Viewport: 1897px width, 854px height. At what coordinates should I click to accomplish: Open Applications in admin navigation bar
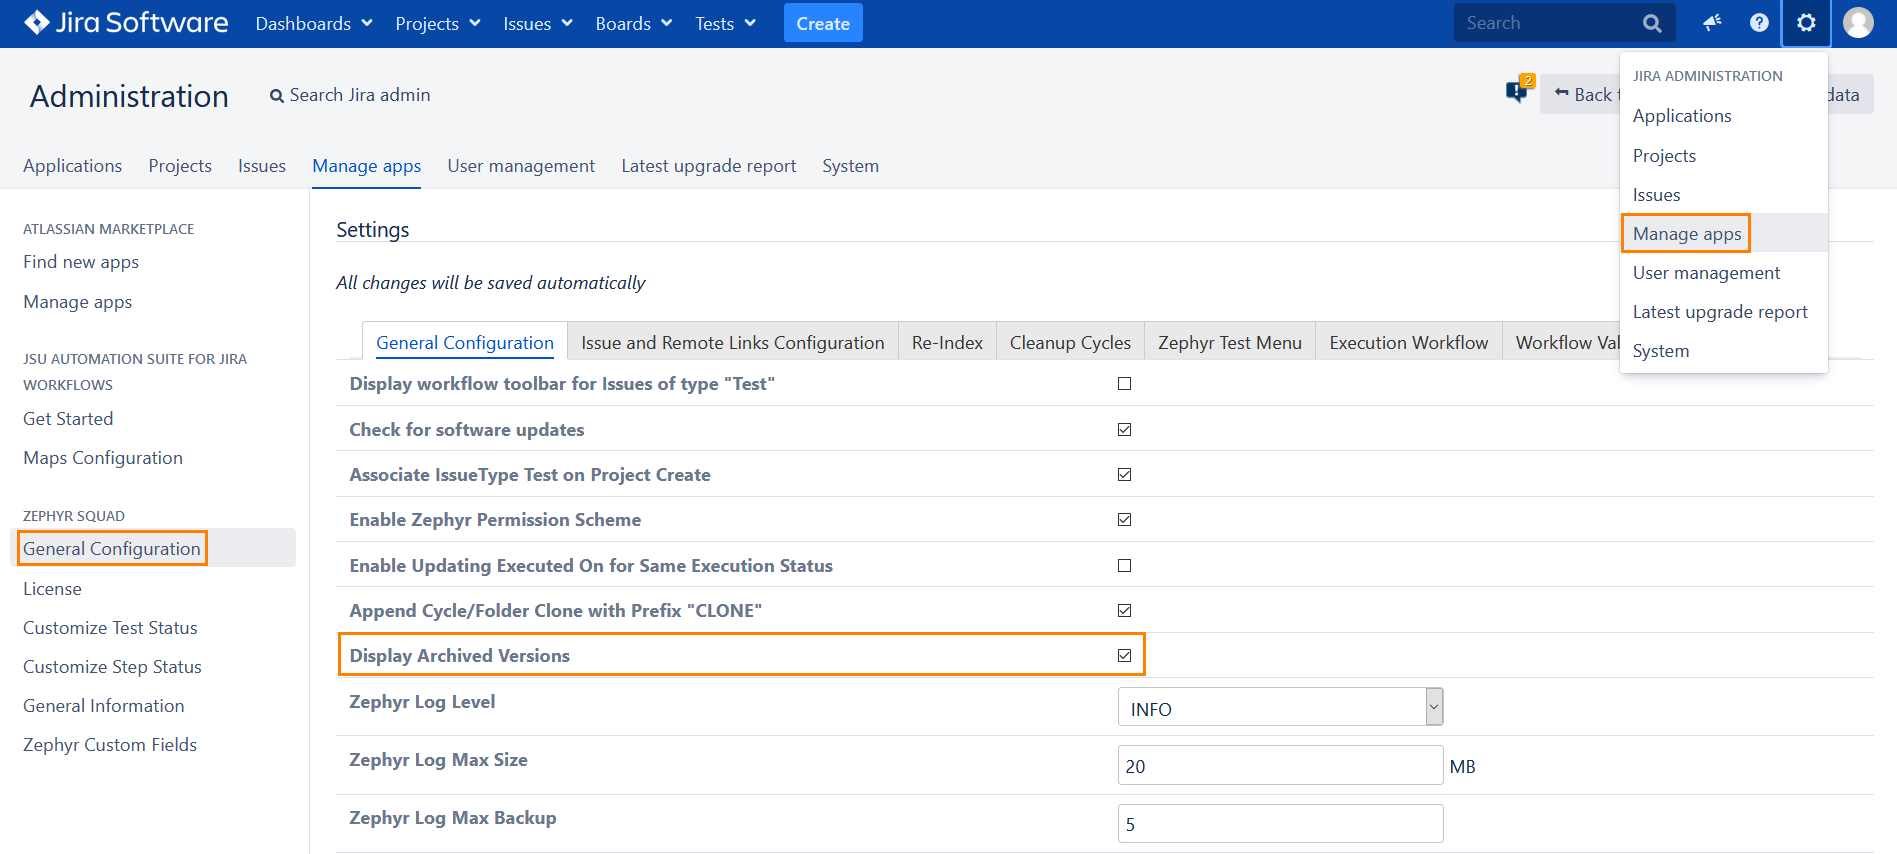(72, 166)
